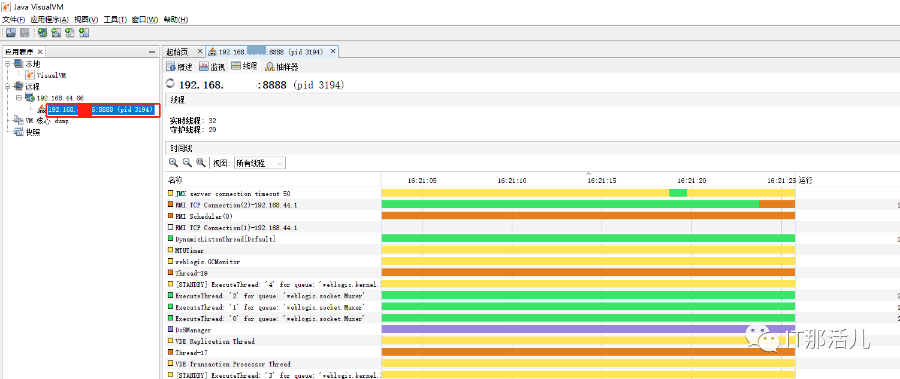Viewport: 900px width, 379px height.
Task: Open the 视图(V) menu
Action: (86, 20)
